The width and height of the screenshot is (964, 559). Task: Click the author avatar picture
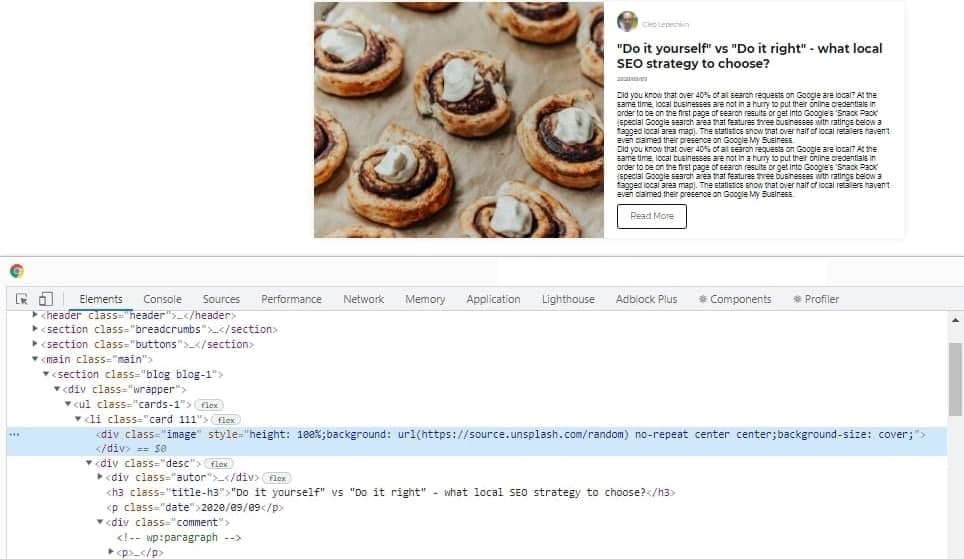627,22
